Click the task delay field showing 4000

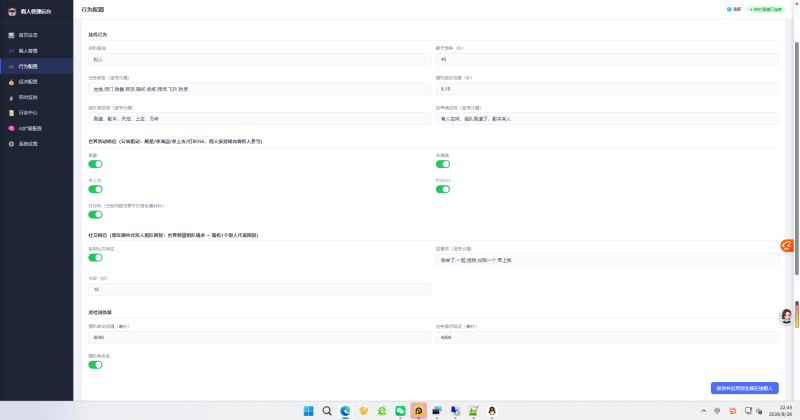pyautogui.click(x=607, y=338)
